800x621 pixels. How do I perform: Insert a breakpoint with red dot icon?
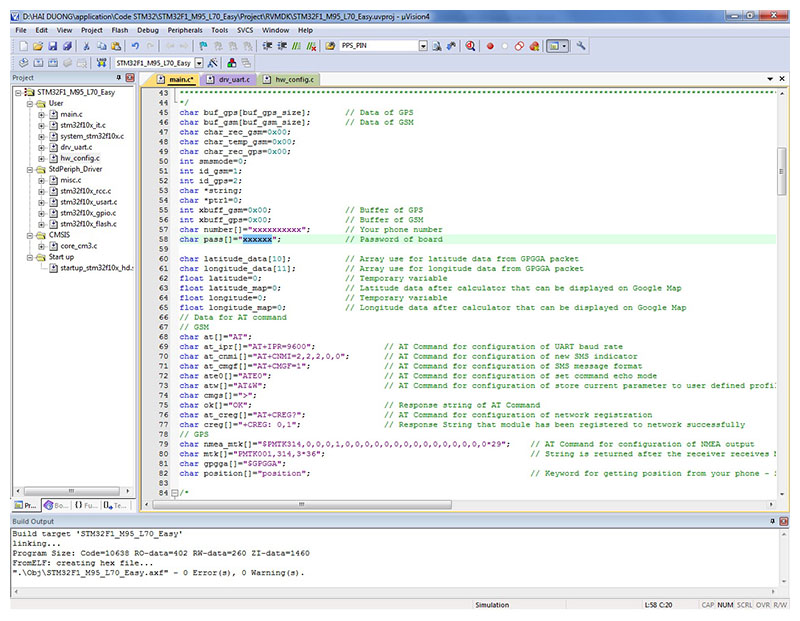click(490, 46)
